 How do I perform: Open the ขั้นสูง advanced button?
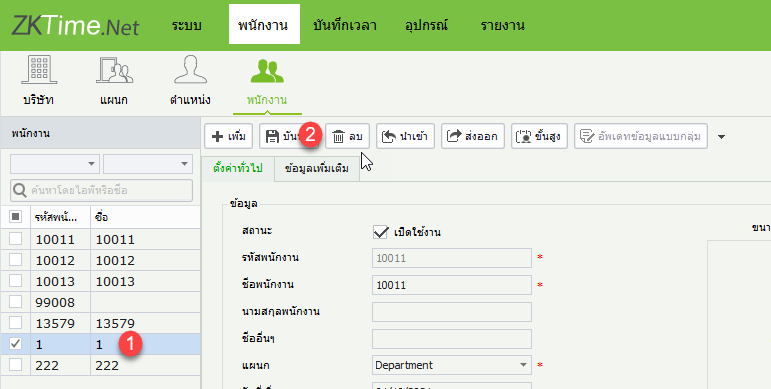pyautogui.click(x=539, y=136)
